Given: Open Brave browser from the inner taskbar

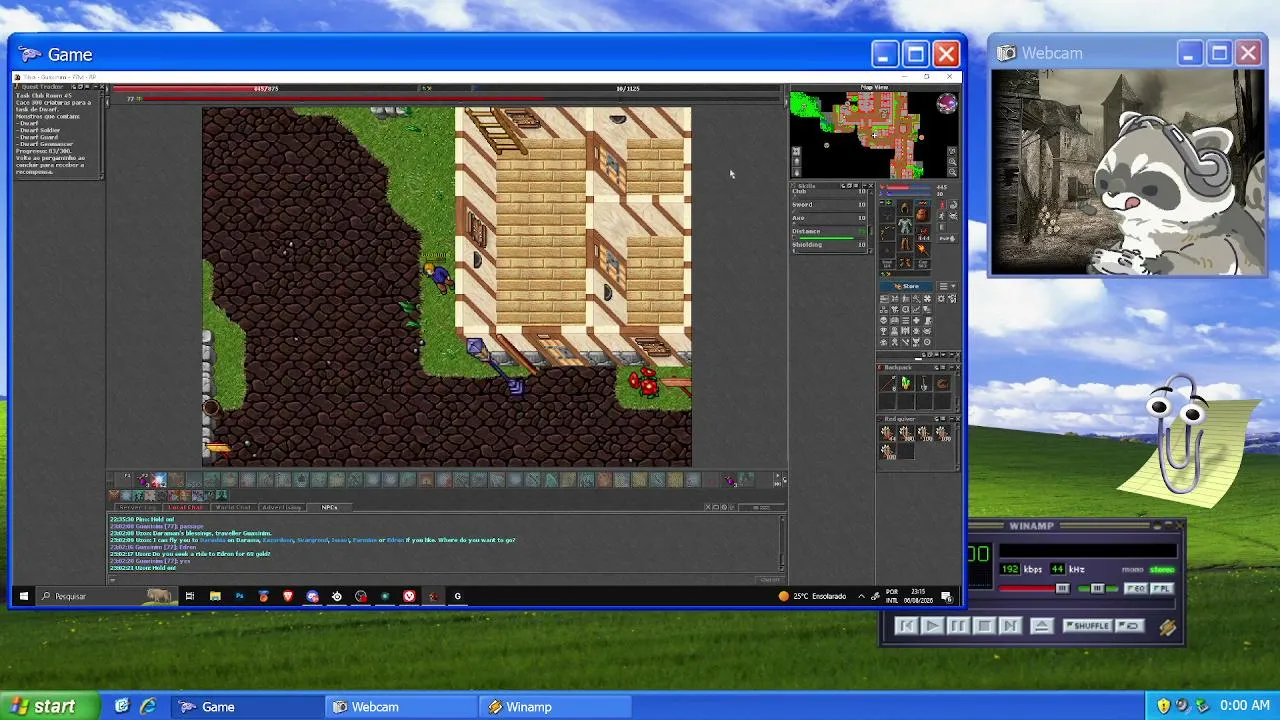Looking at the screenshot, I should coord(288,596).
